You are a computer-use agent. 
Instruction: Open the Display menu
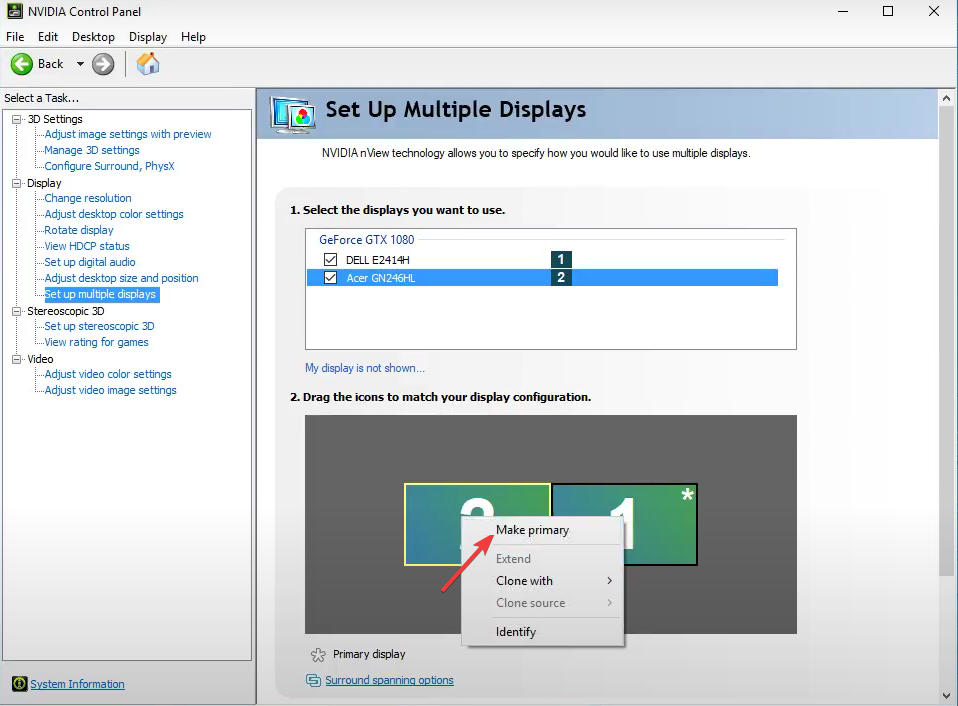(x=148, y=37)
